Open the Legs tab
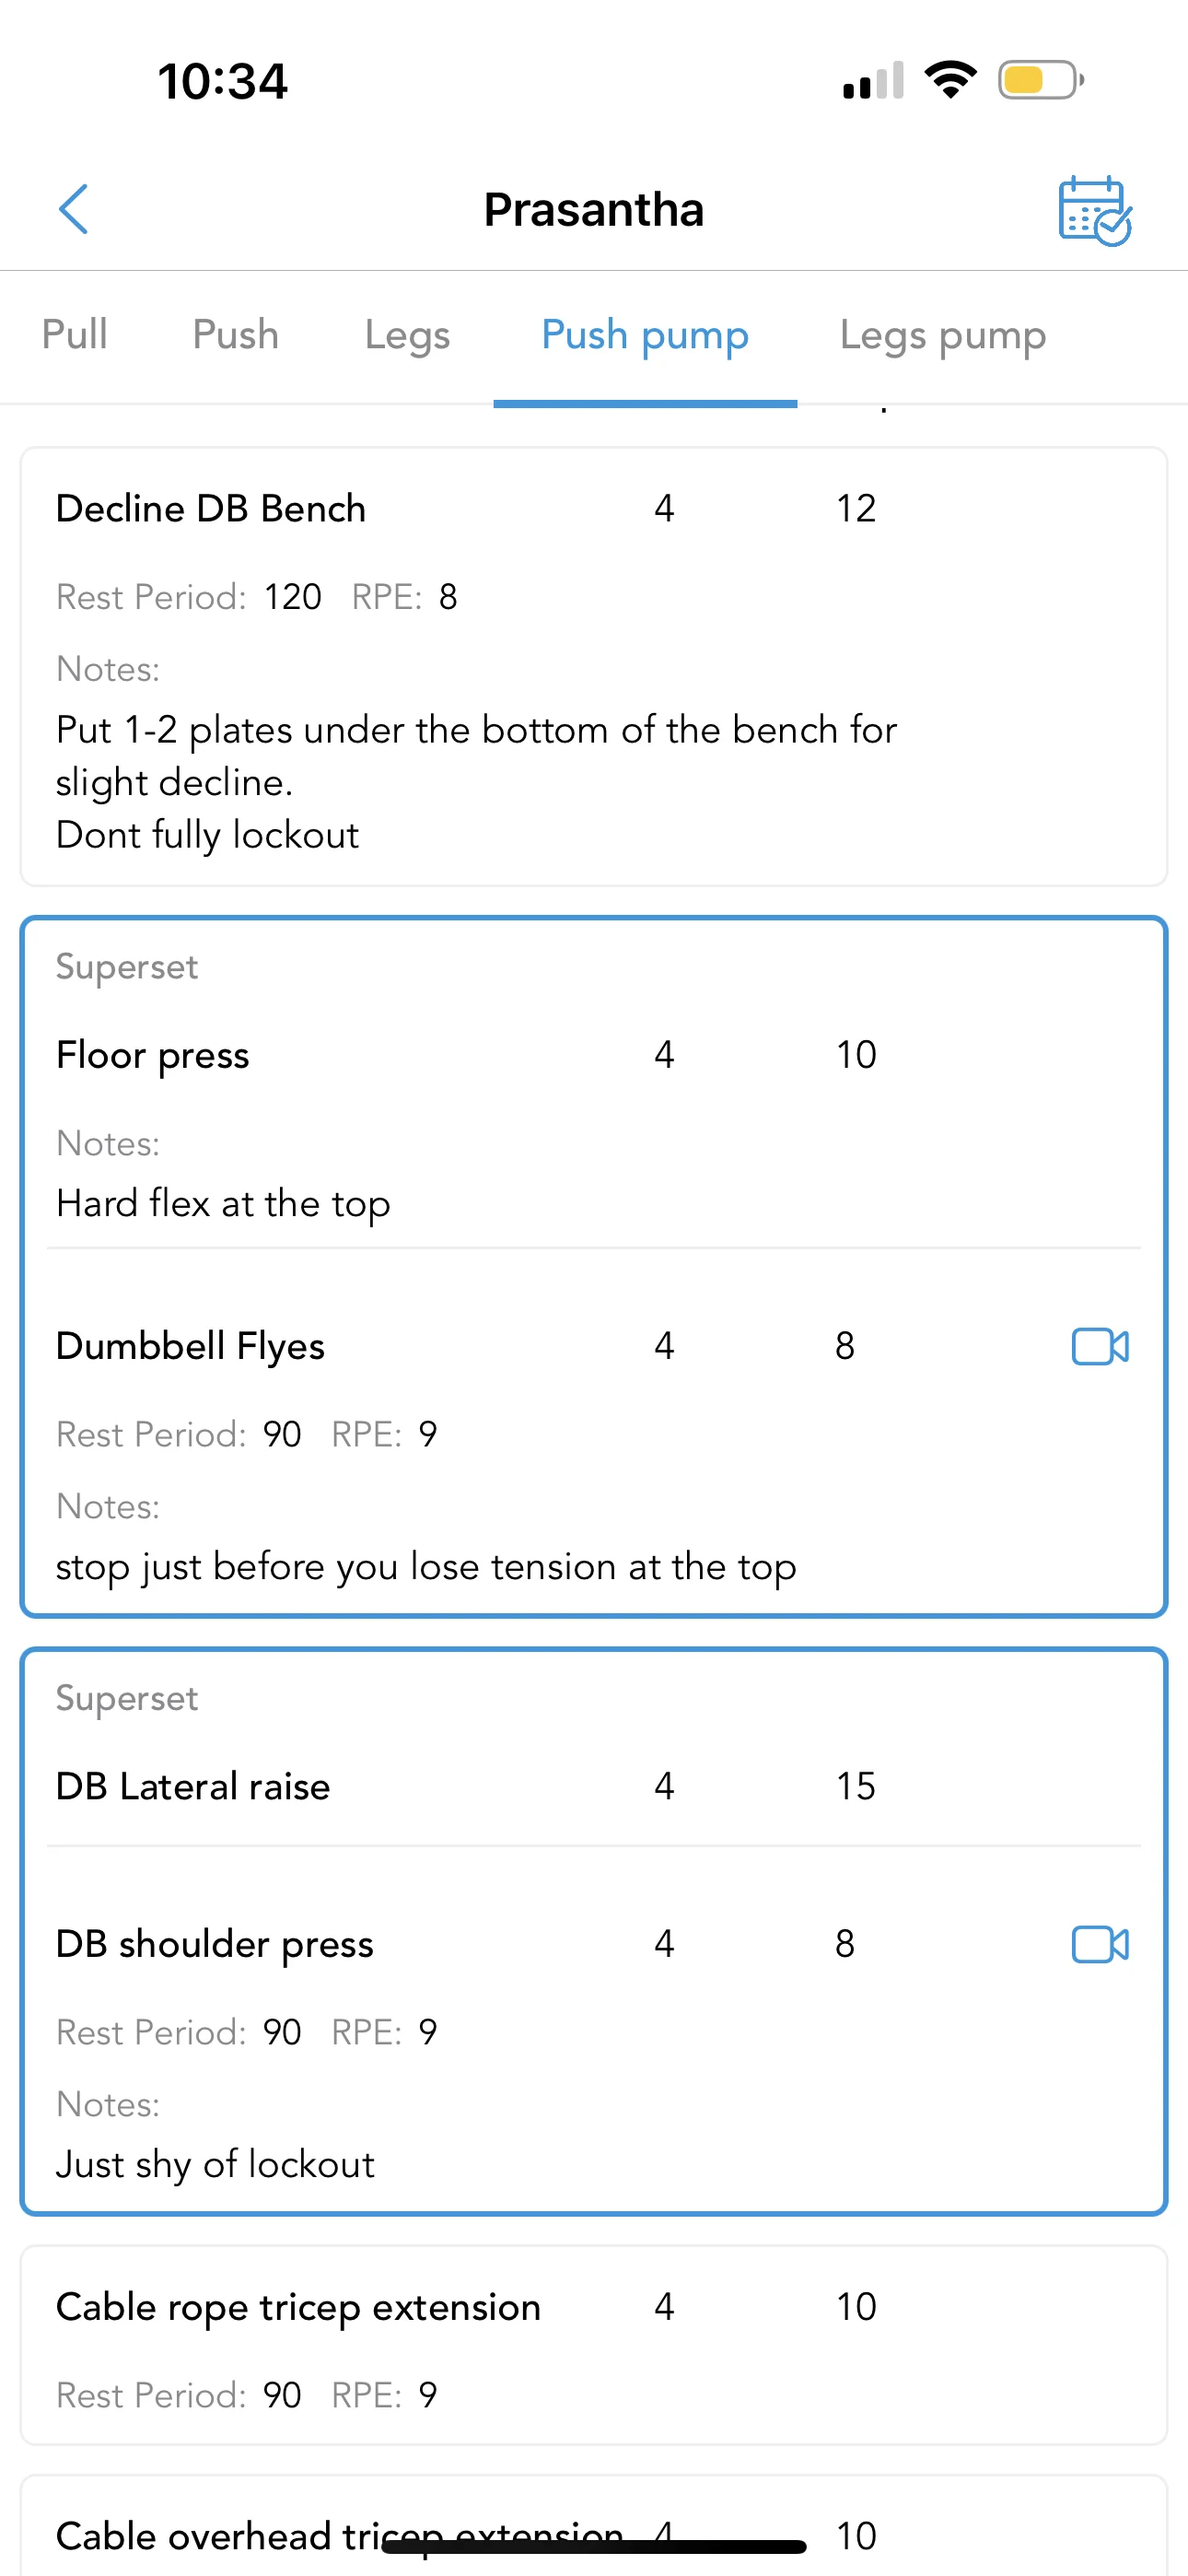The width and height of the screenshot is (1188, 2576). (x=407, y=335)
